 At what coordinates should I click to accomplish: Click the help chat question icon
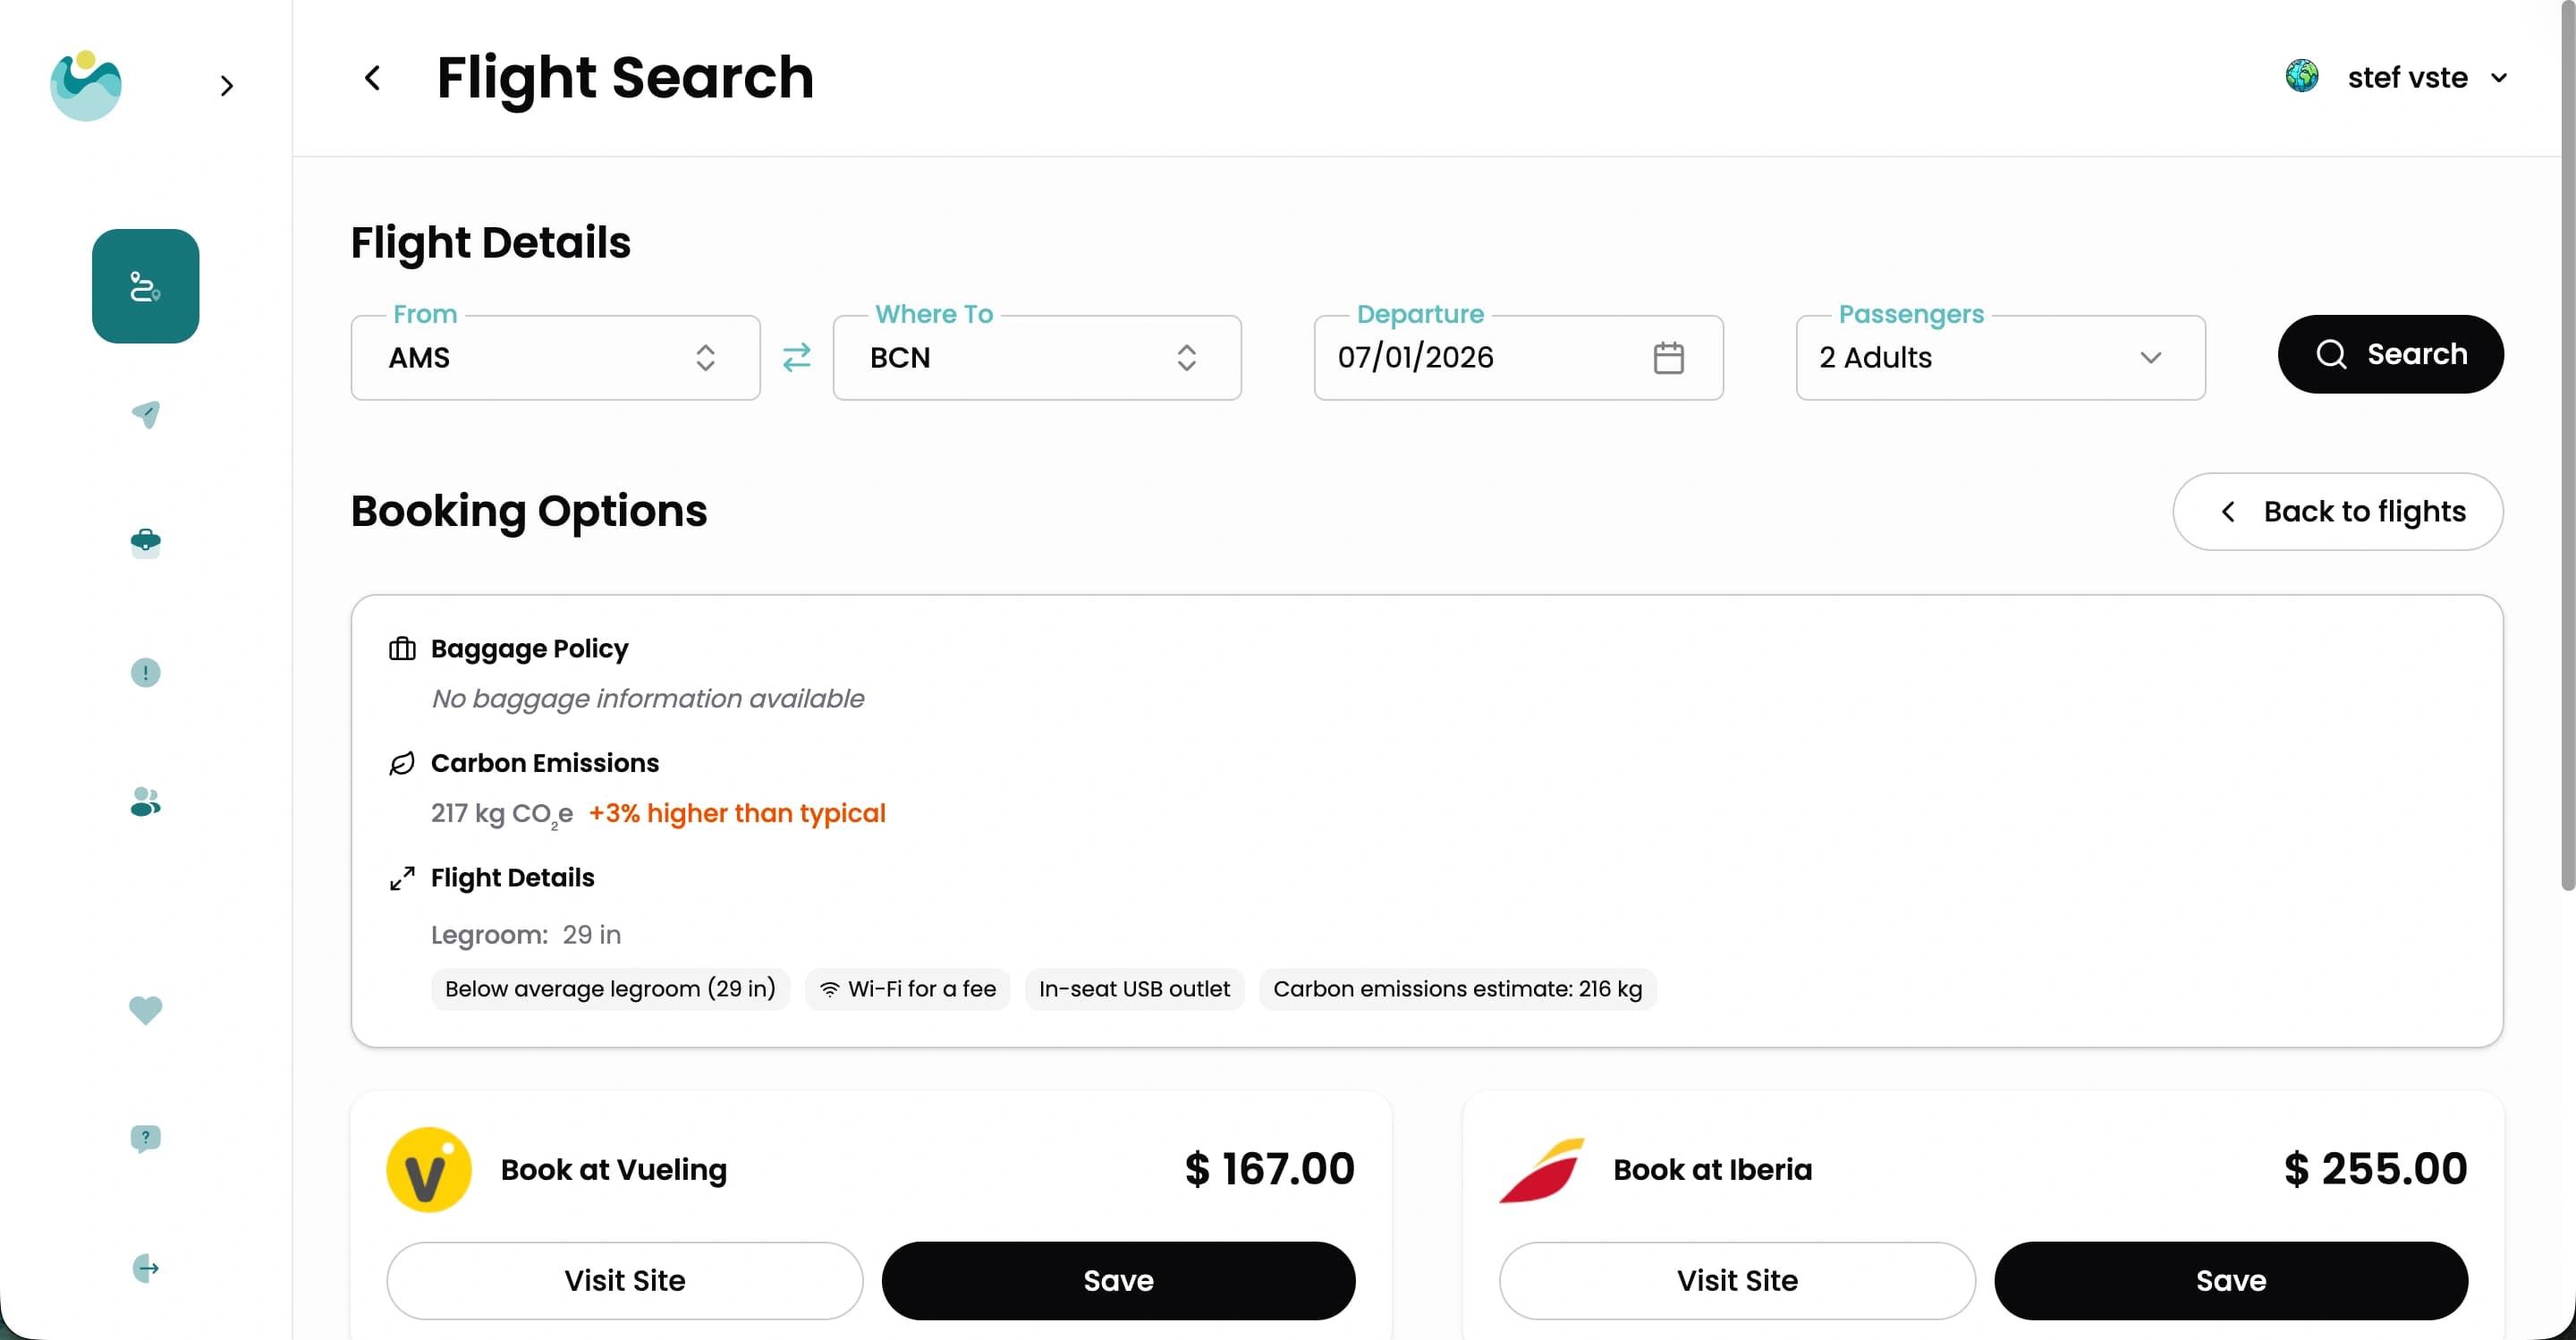[x=146, y=1138]
